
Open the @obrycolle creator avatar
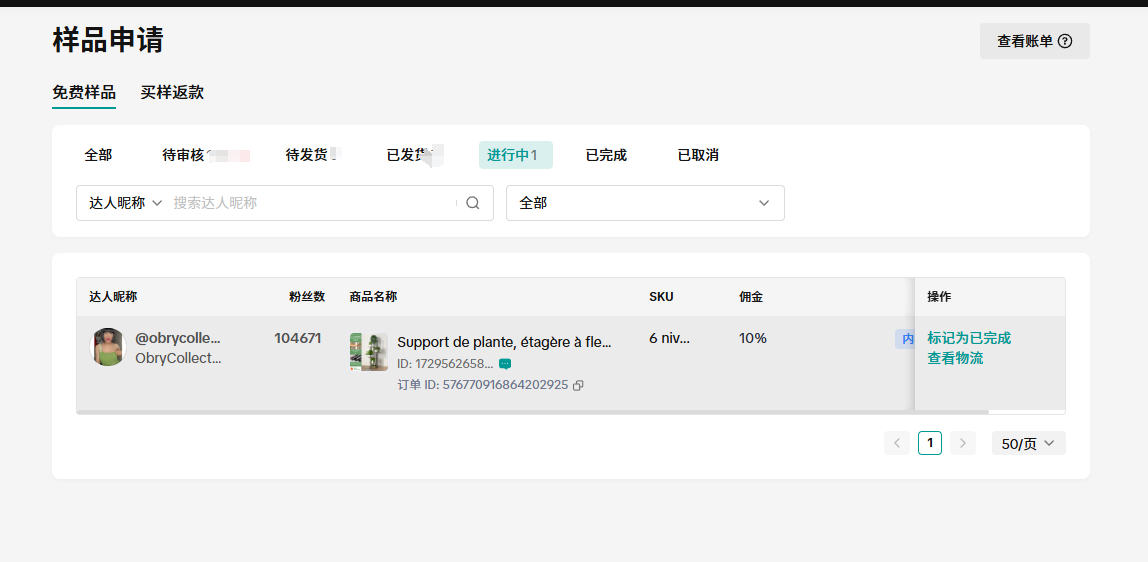(x=108, y=347)
